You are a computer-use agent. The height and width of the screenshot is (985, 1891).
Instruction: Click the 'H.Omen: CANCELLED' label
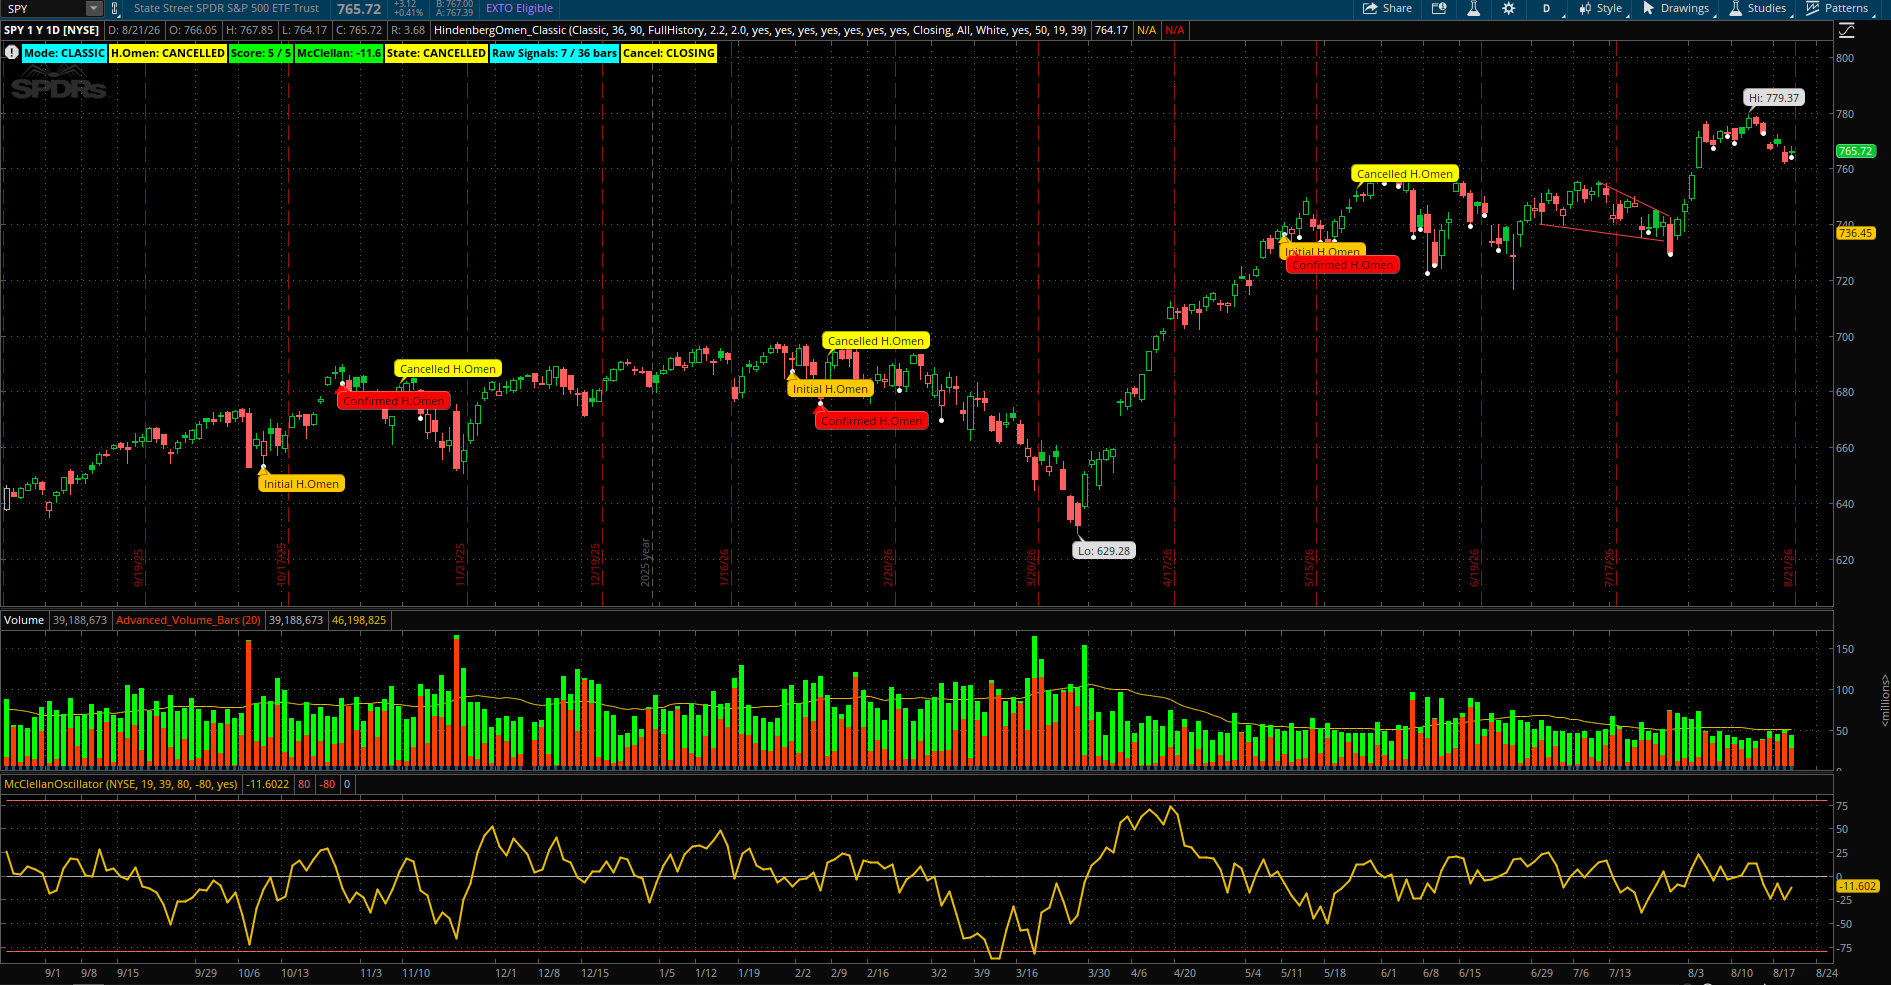[x=168, y=53]
